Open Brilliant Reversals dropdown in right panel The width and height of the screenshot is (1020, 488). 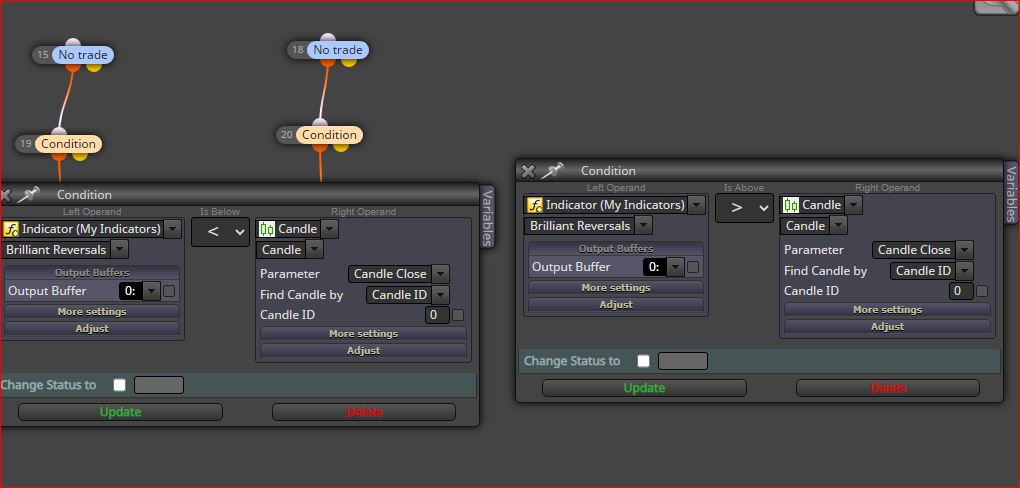(643, 226)
